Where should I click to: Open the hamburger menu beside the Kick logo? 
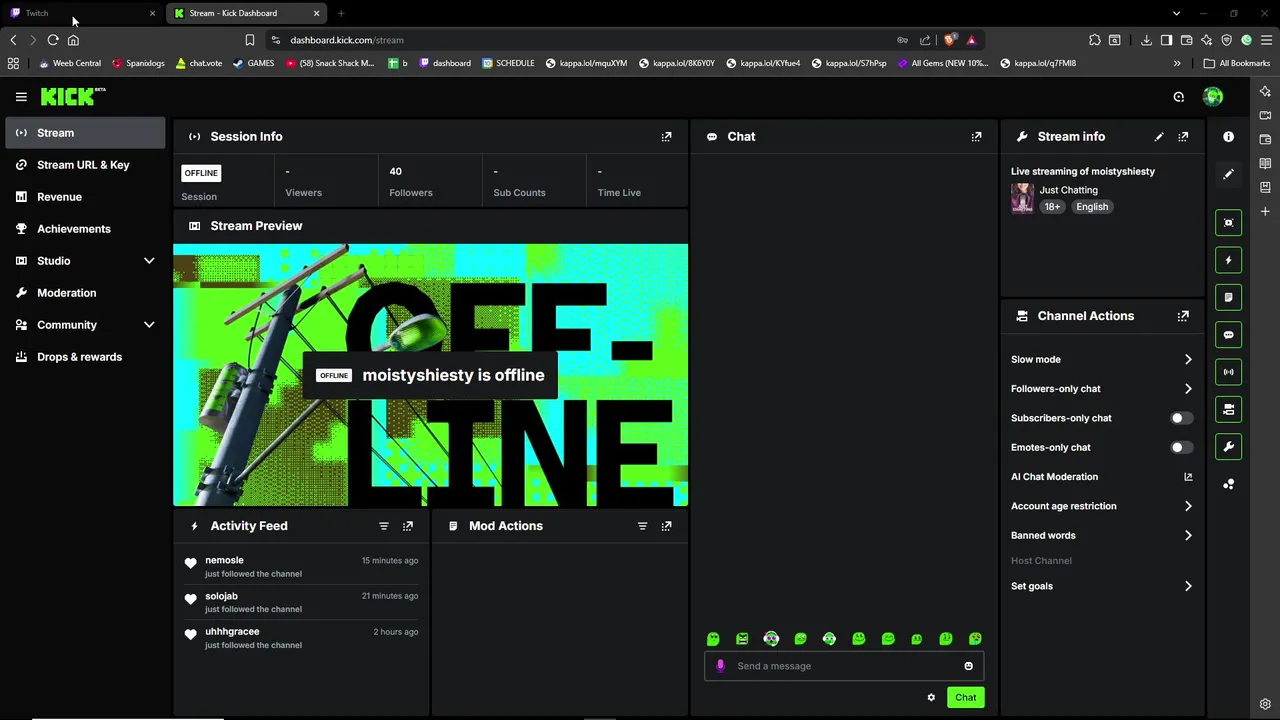(21, 97)
